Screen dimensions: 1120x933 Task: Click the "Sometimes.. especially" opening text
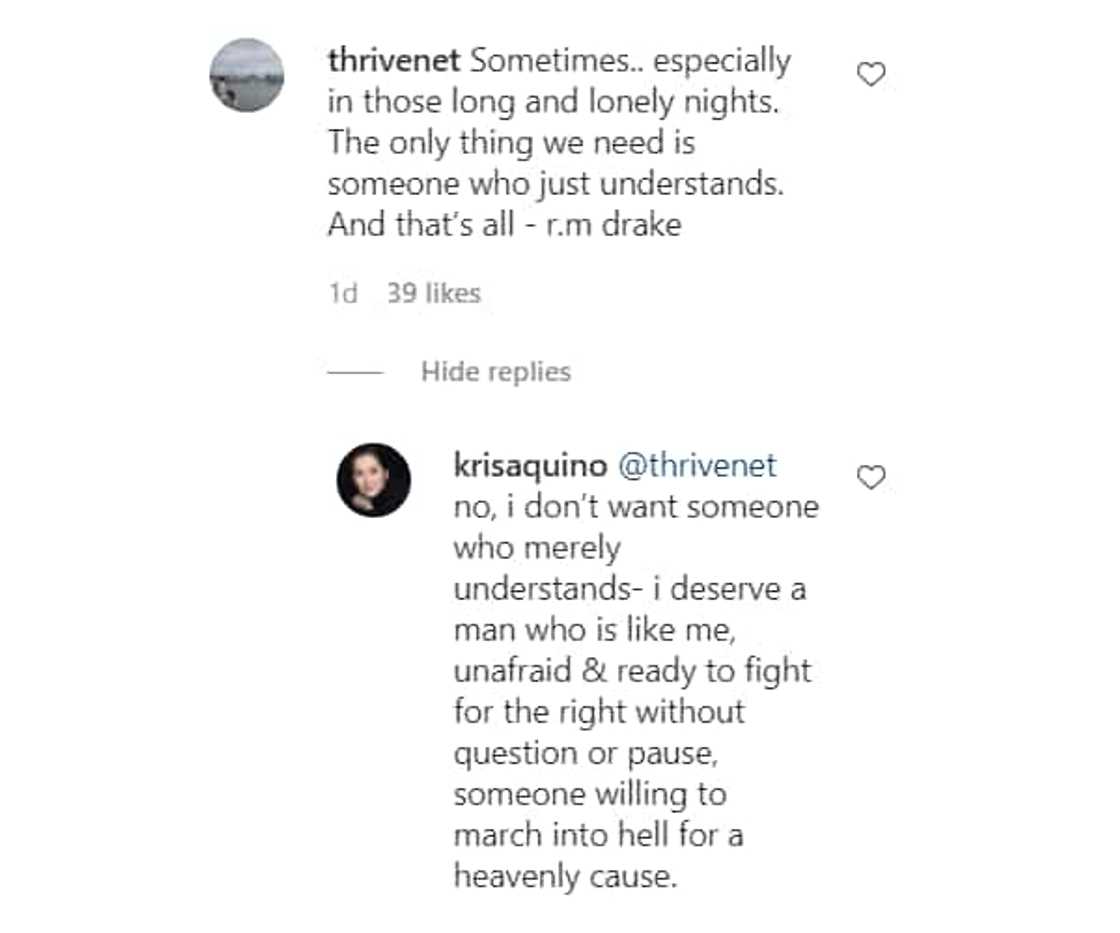(x=631, y=61)
